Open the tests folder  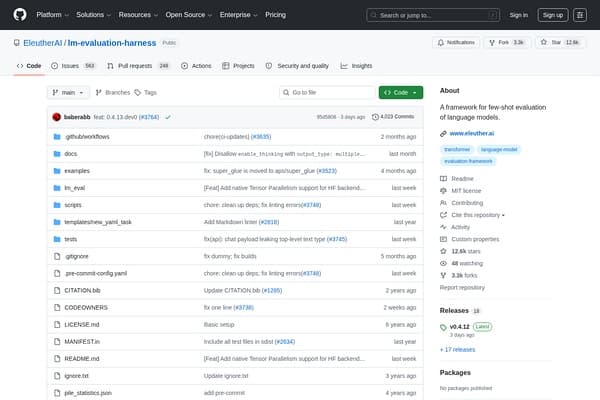click(x=71, y=239)
